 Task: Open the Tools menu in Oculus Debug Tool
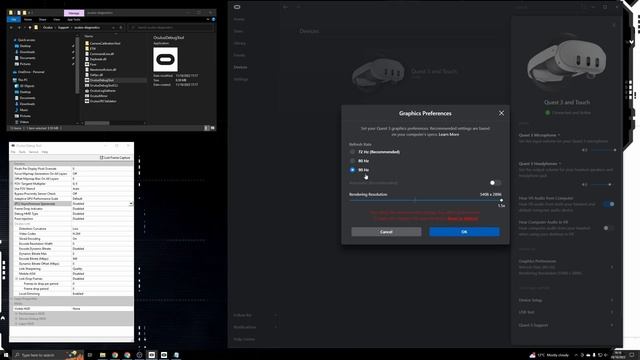(x=22, y=152)
